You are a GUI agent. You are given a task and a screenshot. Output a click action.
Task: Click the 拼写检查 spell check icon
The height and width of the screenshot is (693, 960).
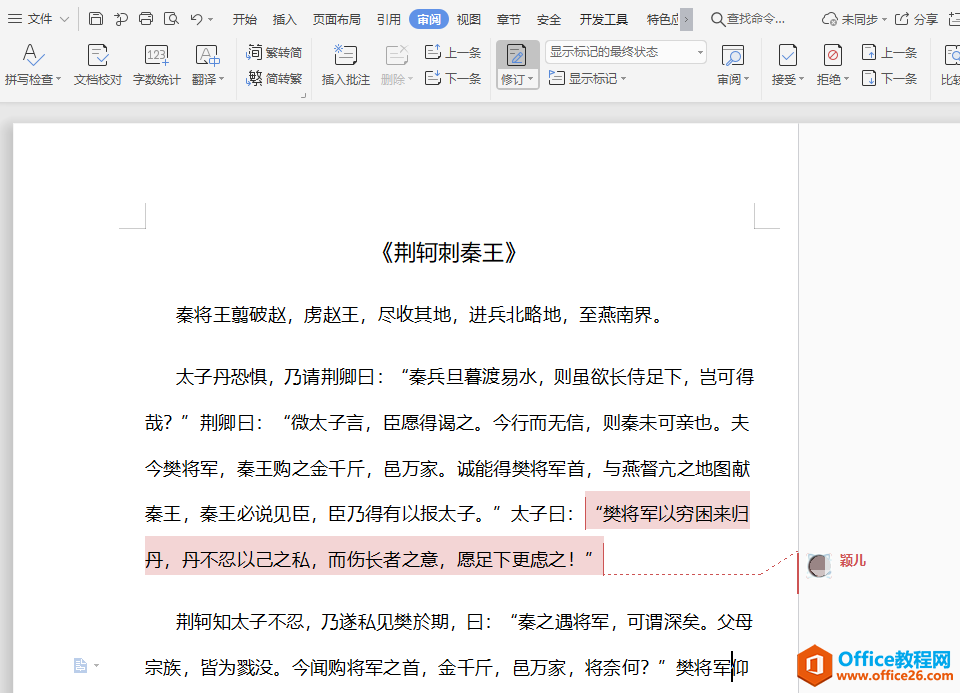point(32,56)
